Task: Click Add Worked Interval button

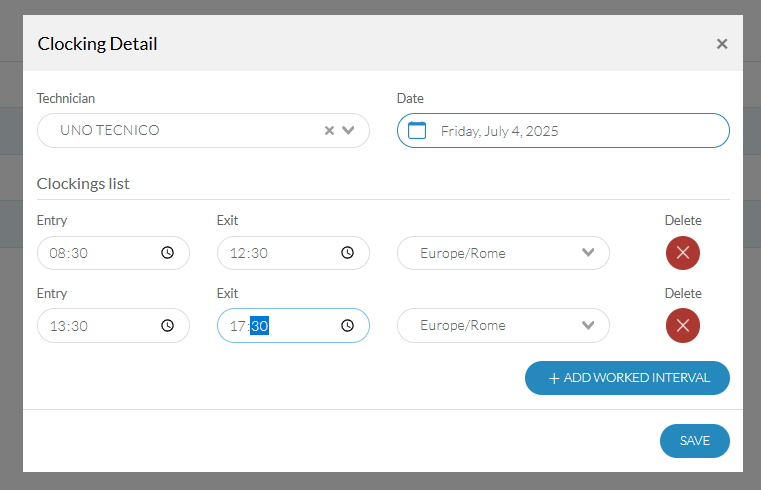Action: (x=627, y=378)
